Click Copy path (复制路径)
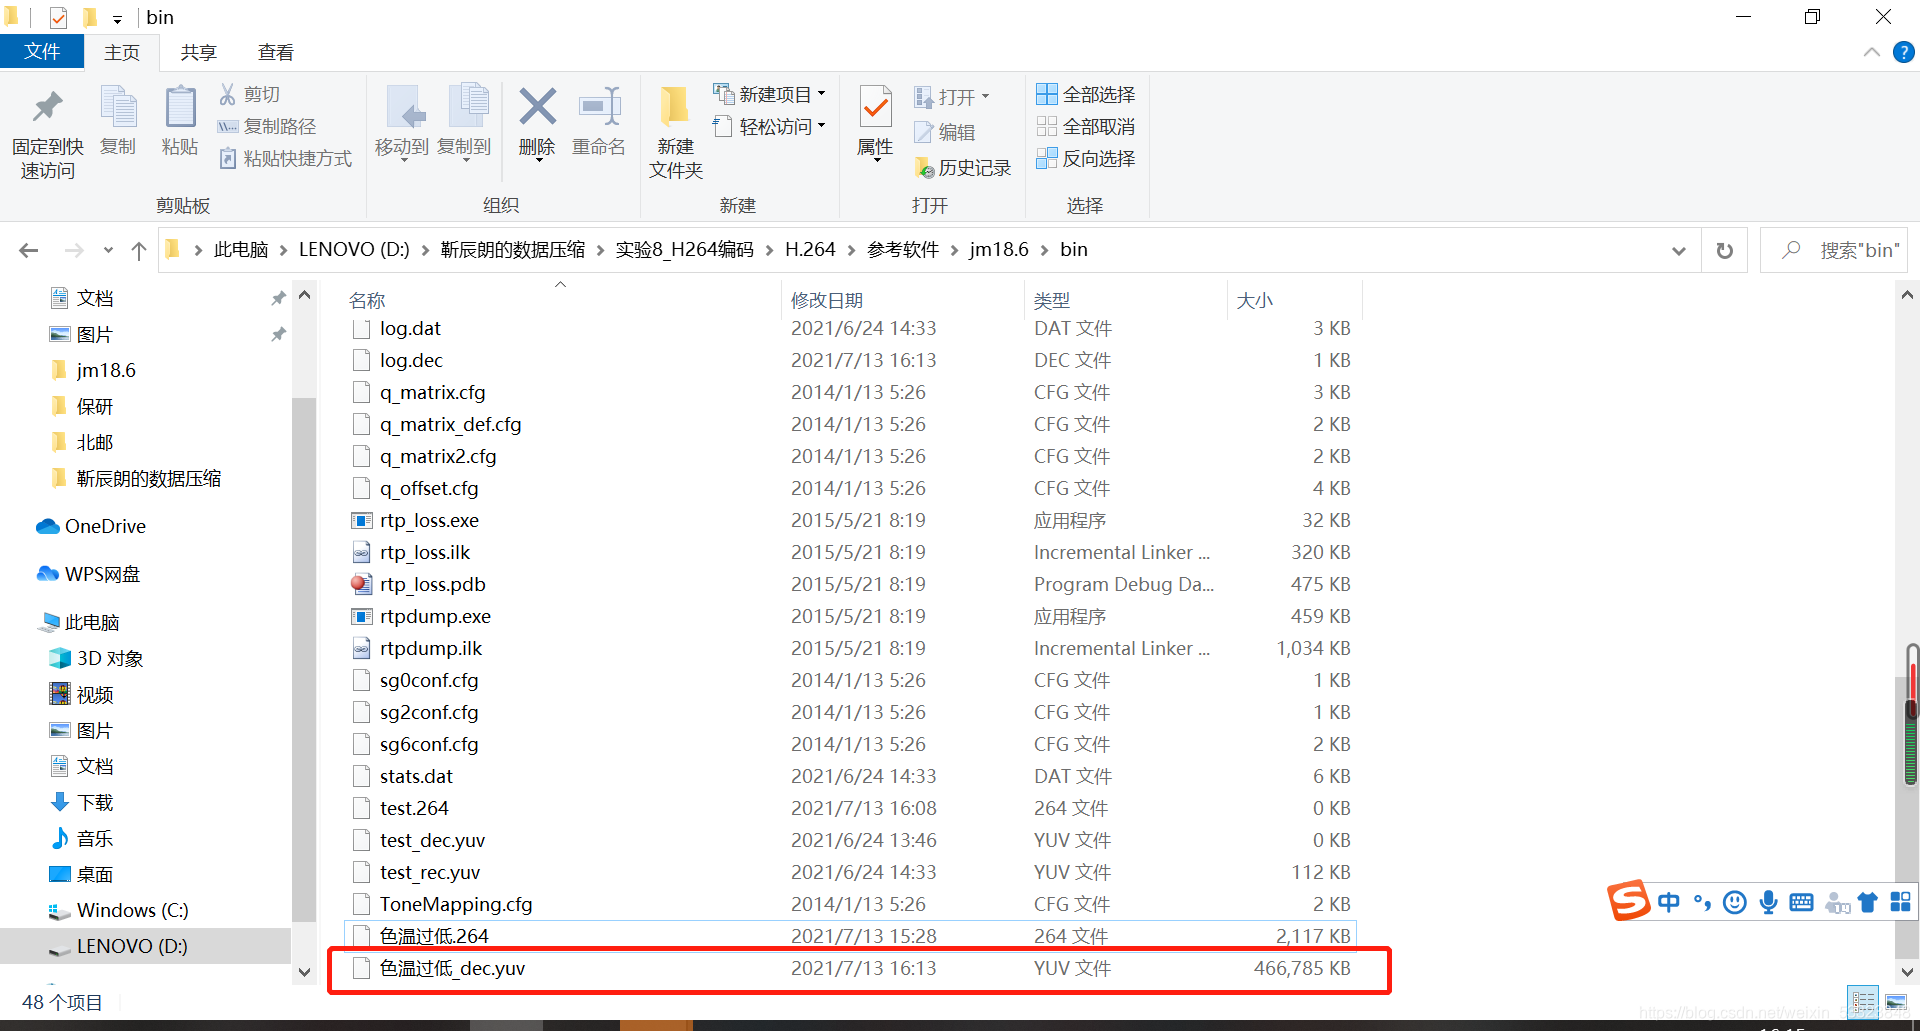Viewport: 1920px width, 1031px height. click(267, 126)
